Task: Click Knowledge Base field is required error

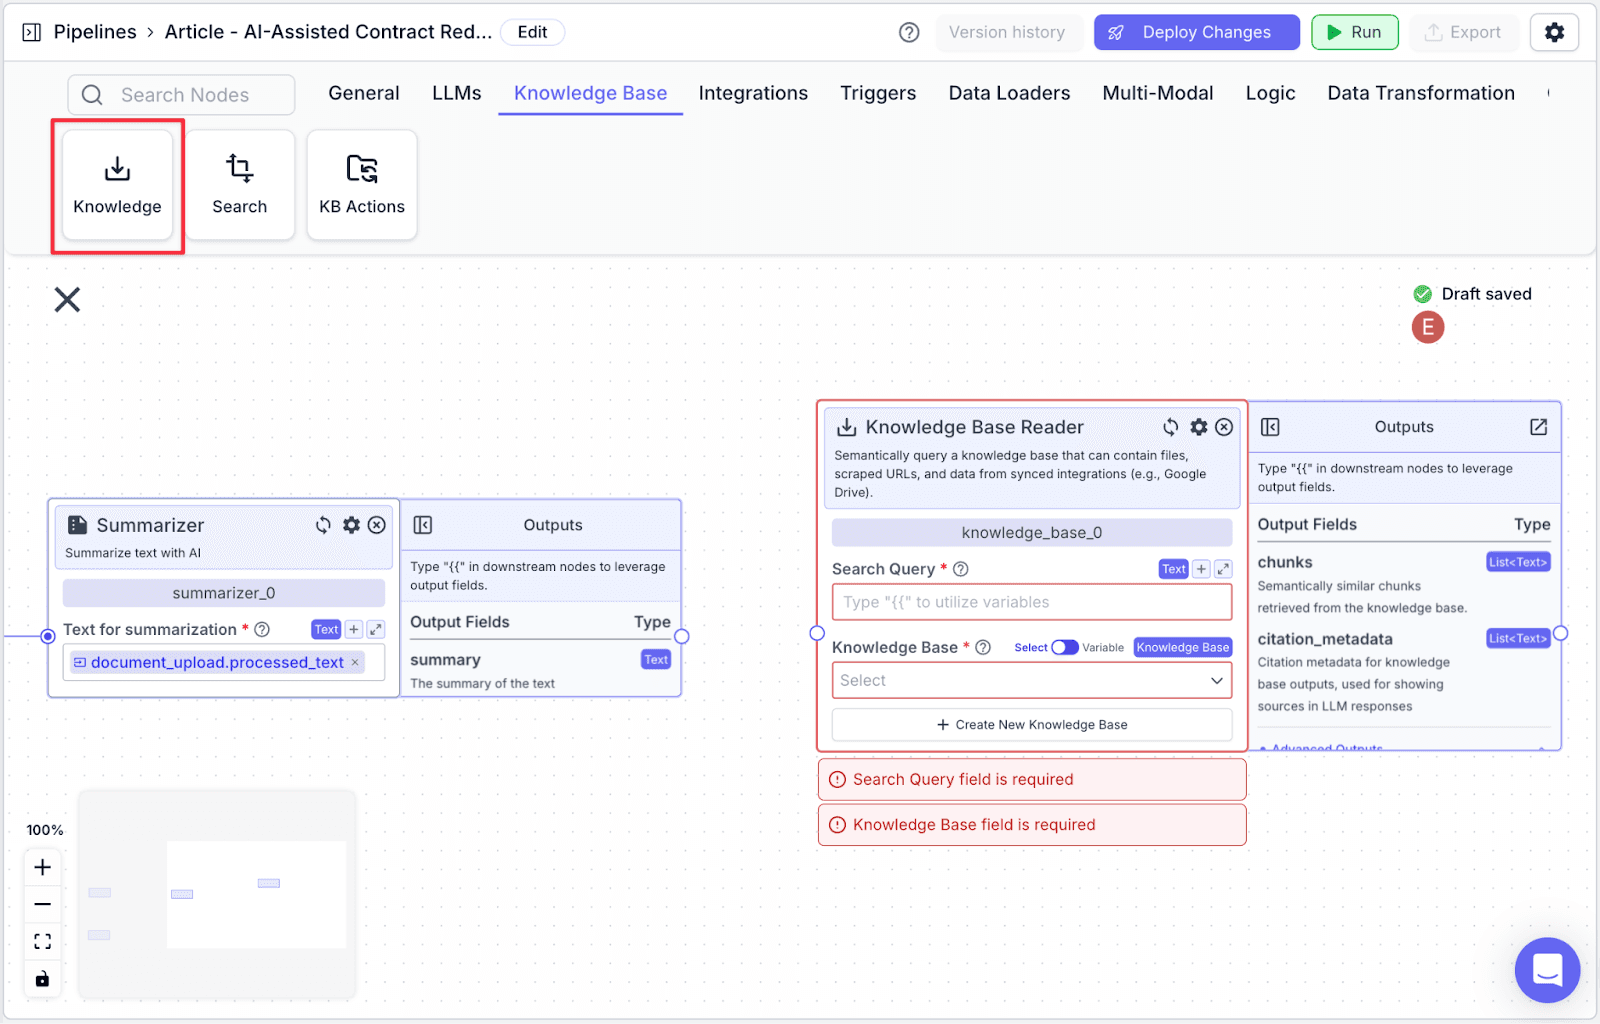Action: [x=1032, y=825]
